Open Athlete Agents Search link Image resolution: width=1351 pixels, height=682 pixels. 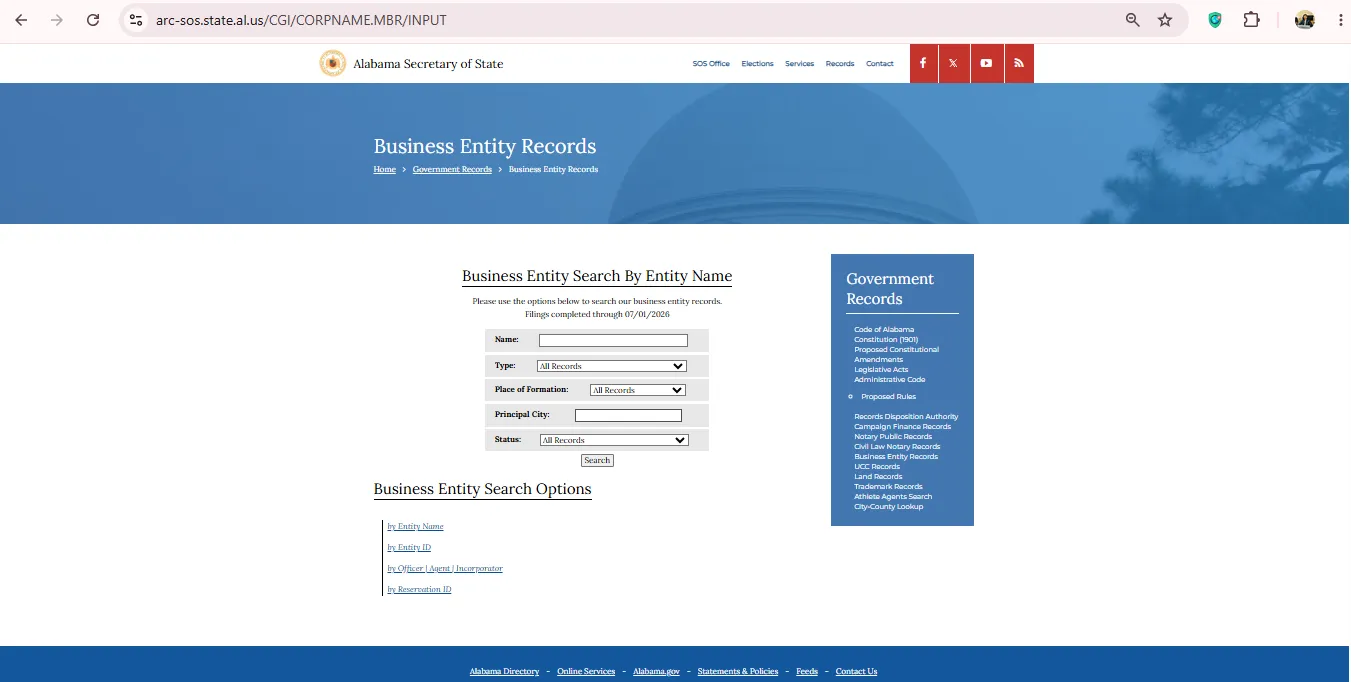click(893, 497)
